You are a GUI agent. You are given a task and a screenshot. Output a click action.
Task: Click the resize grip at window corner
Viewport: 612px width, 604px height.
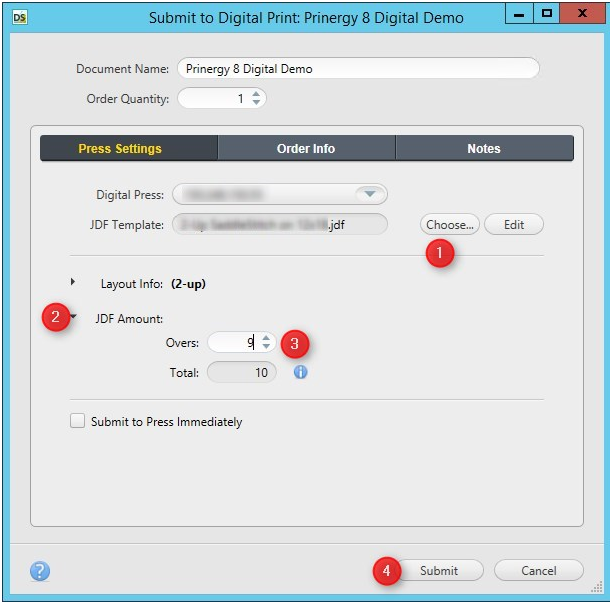[x=597, y=587]
